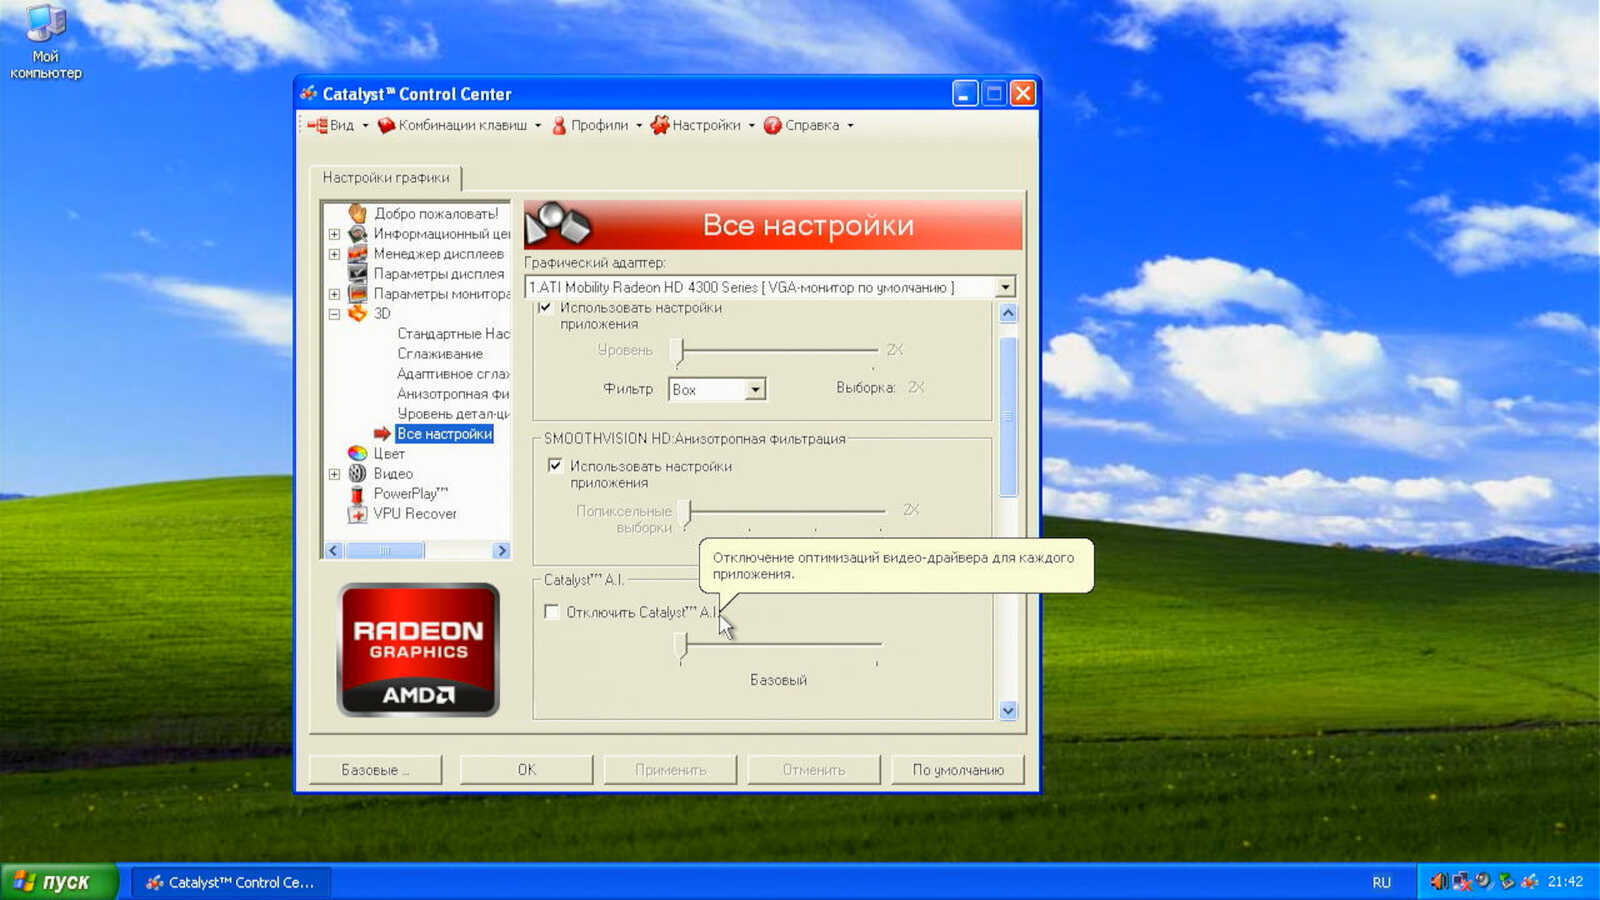Click the RU language indicator
Image resolution: width=1600 pixels, height=900 pixels.
(x=1381, y=882)
